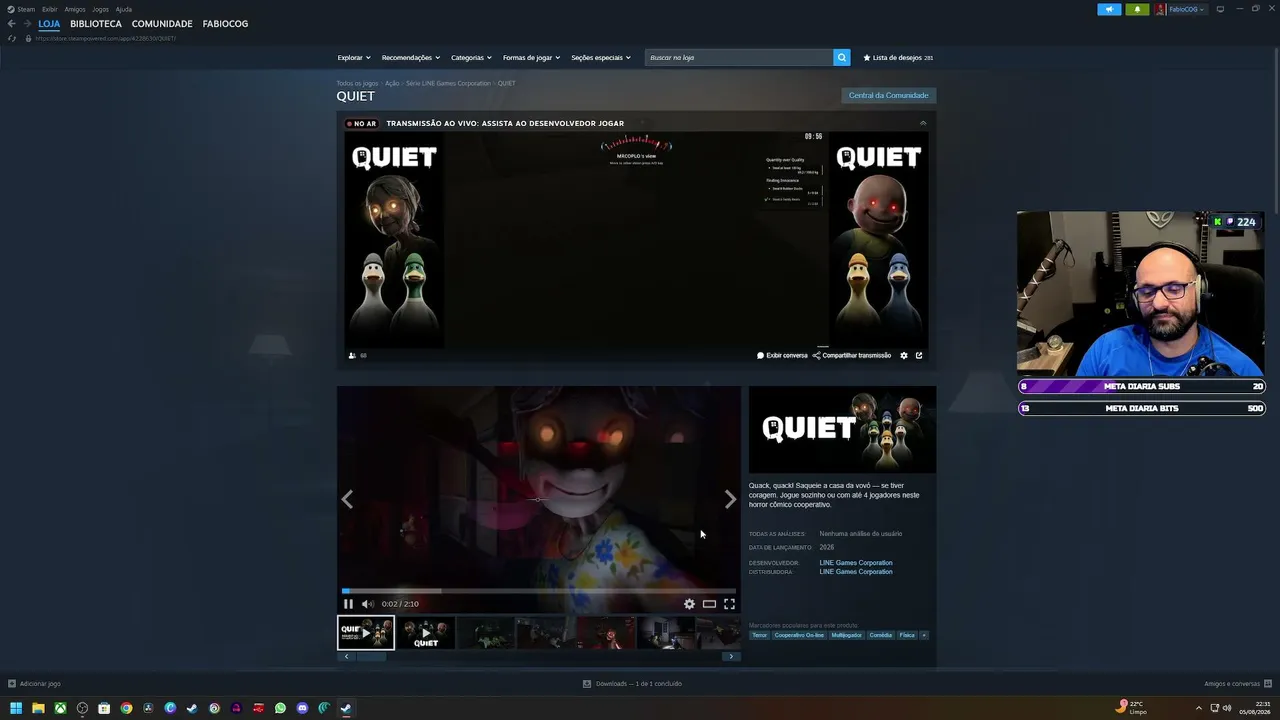Expand Seções especiais dropdown
This screenshot has height=720, width=1280.
click(601, 58)
